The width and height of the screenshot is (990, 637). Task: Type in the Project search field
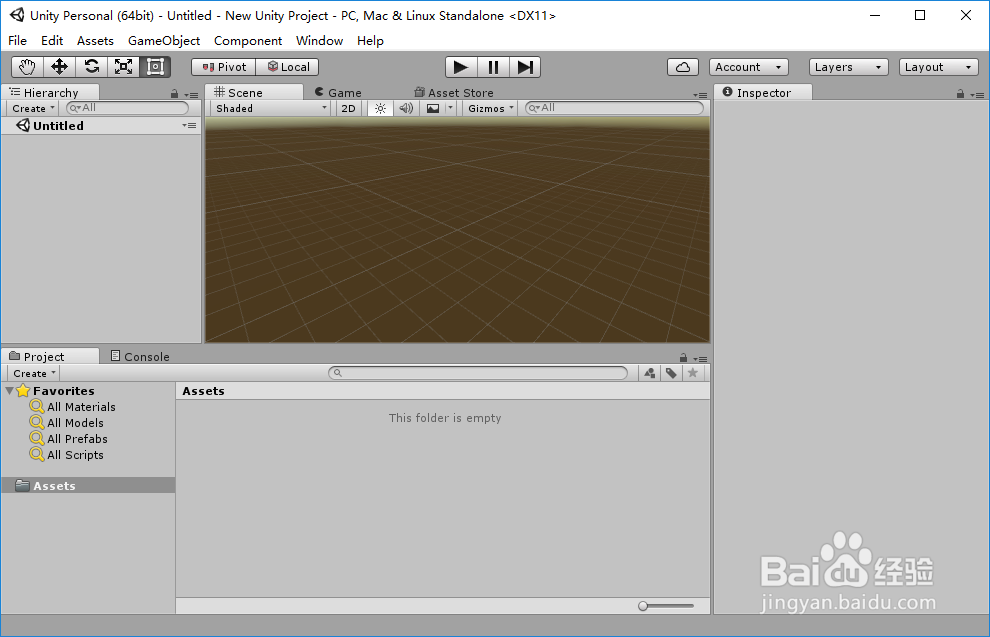(478, 372)
